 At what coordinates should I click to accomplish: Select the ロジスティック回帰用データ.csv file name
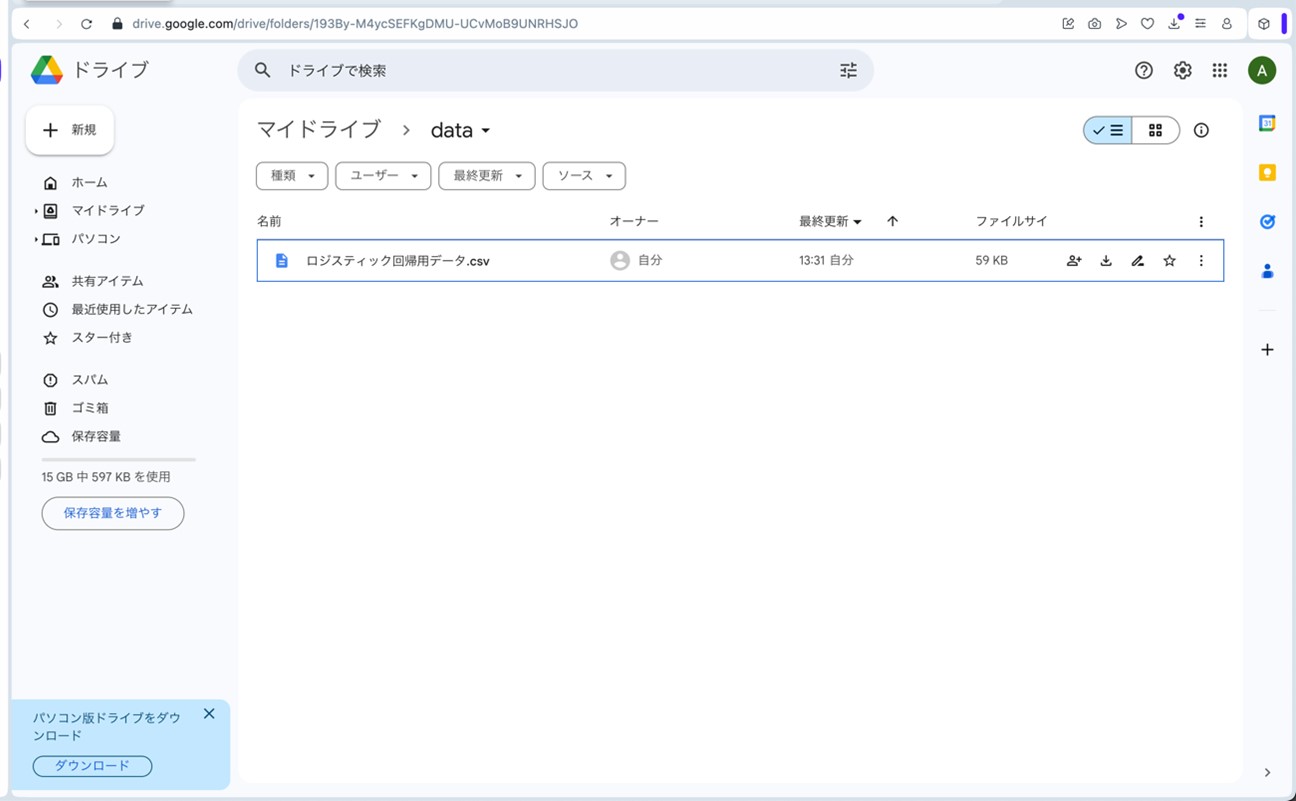pos(398,261)
